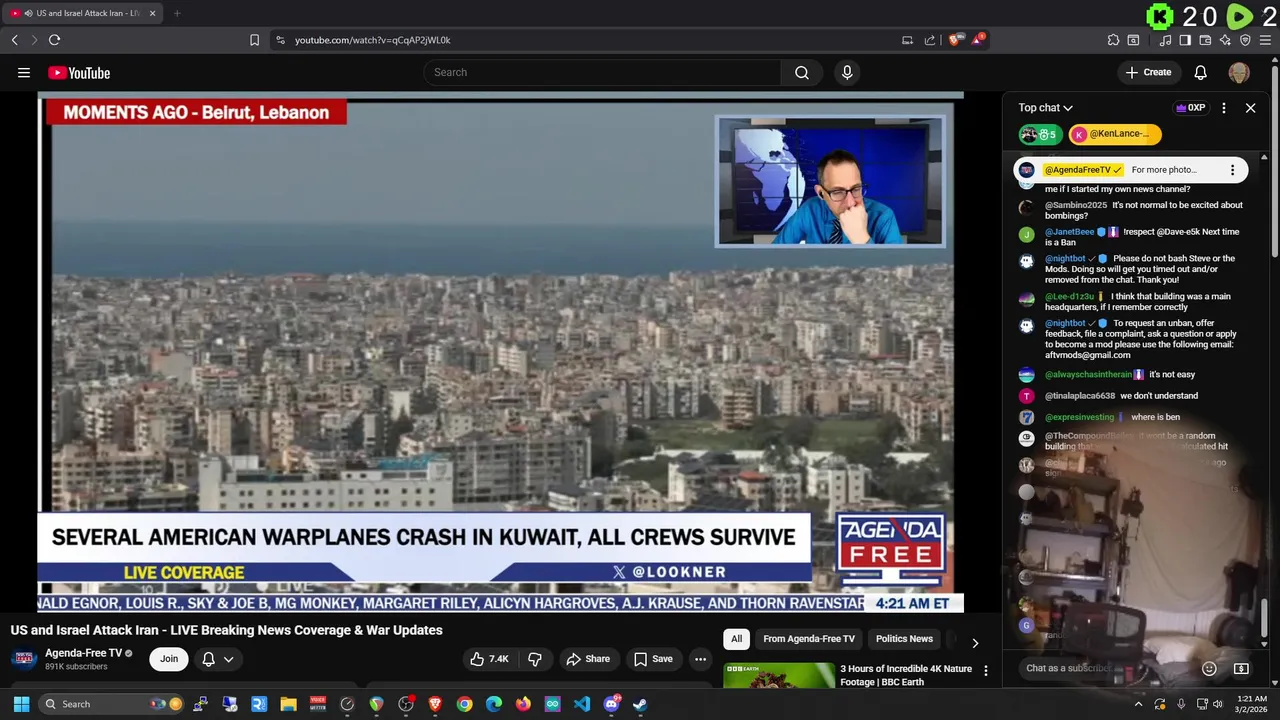This screenshot has width=1280, height=720.
Task: Click the live video player
Action: pos(500,350)
